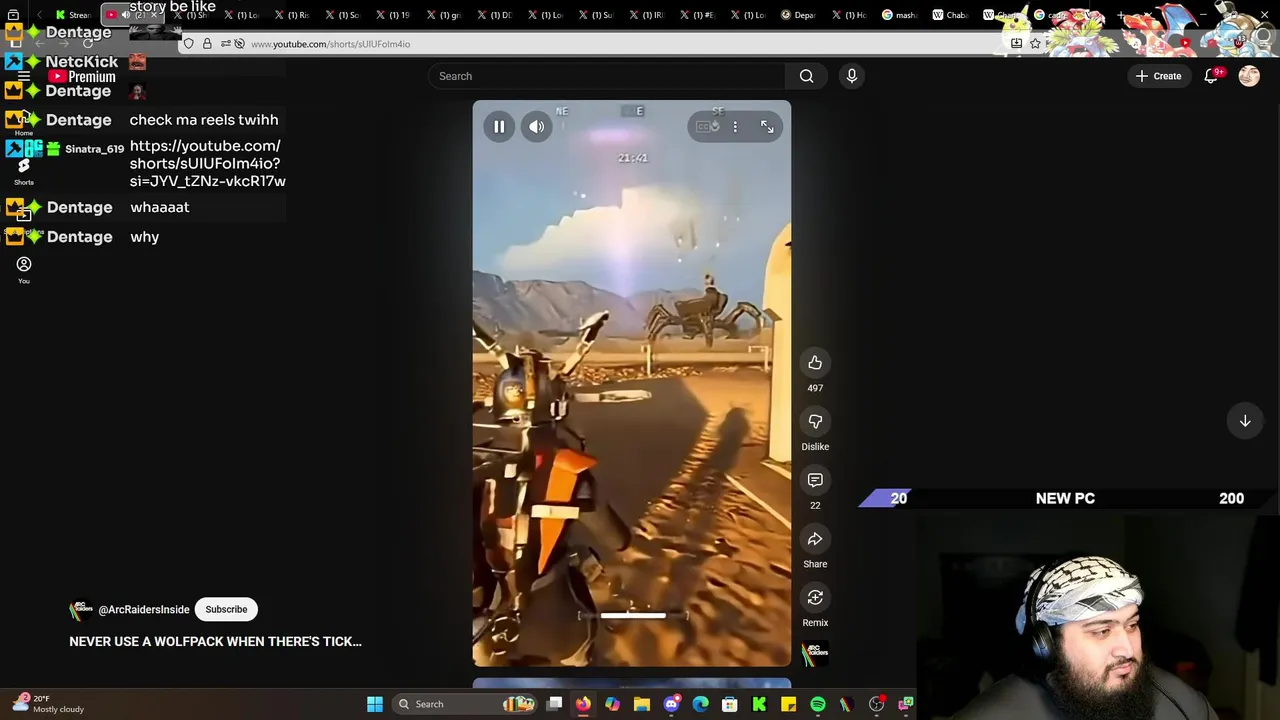
Task: Open OBS Studio from the taskbar
Action: 876,704
